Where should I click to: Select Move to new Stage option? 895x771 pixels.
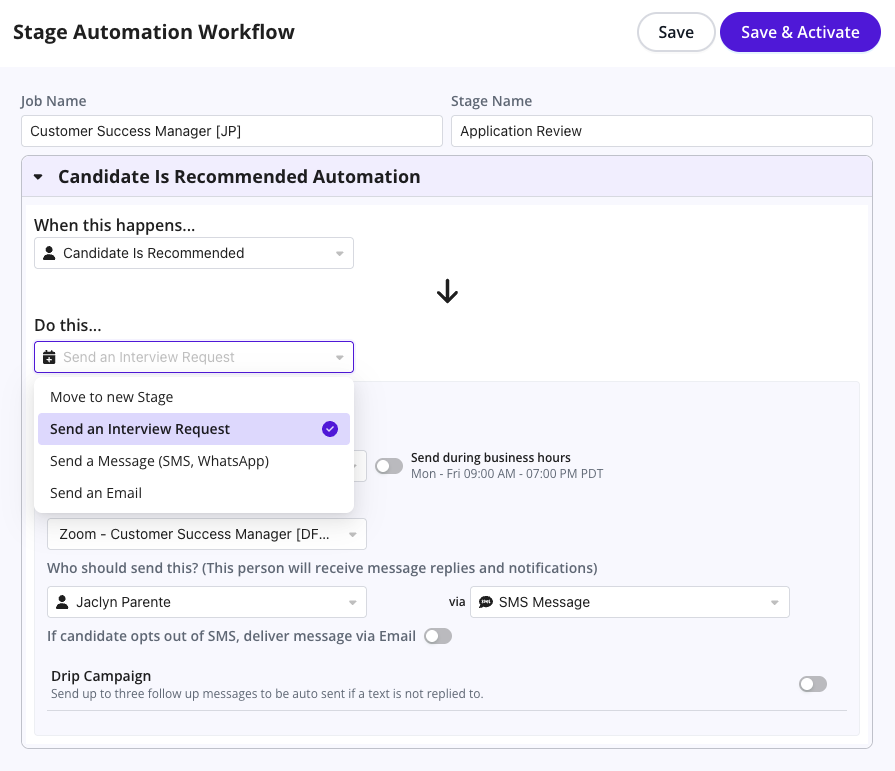click(112, 397)
